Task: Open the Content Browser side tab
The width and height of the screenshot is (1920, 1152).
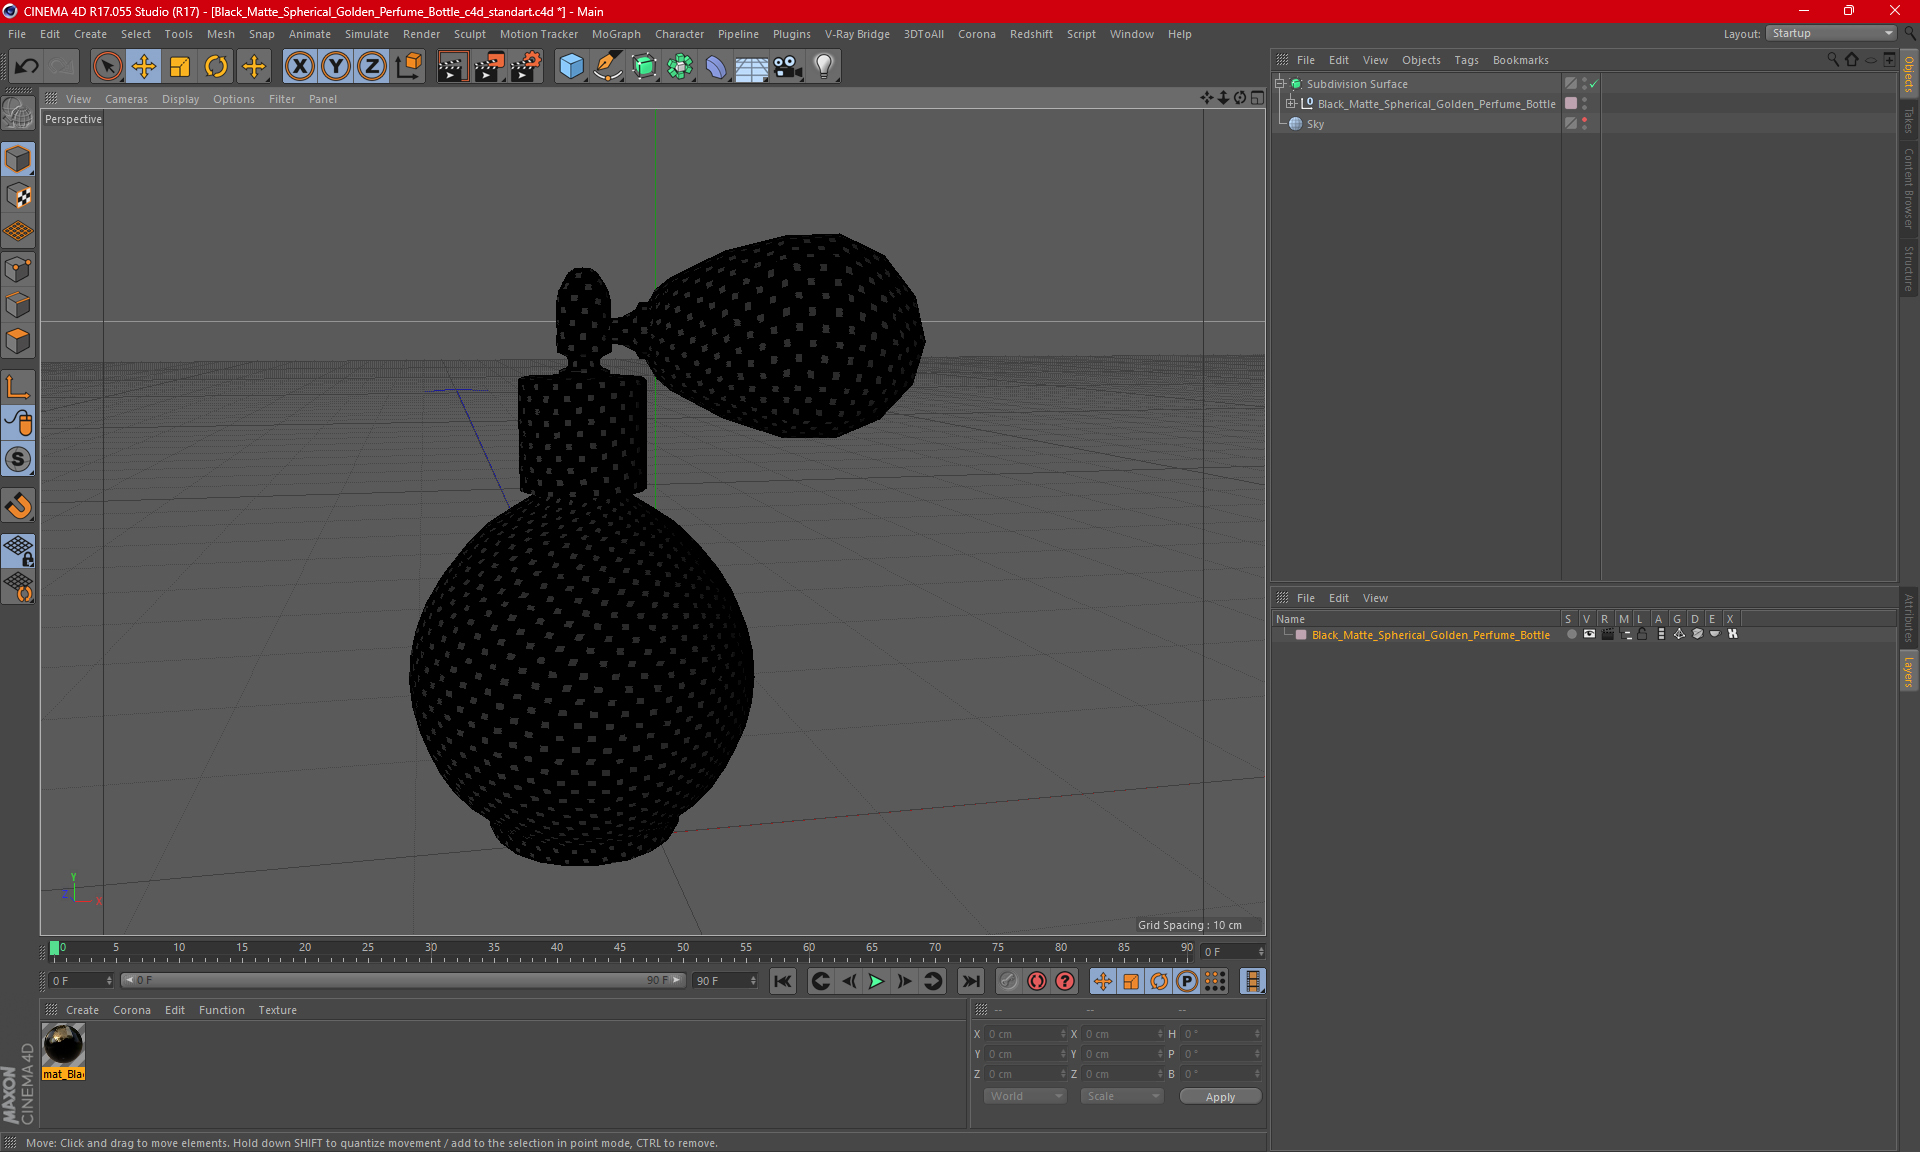Action: coord(1909,188)
